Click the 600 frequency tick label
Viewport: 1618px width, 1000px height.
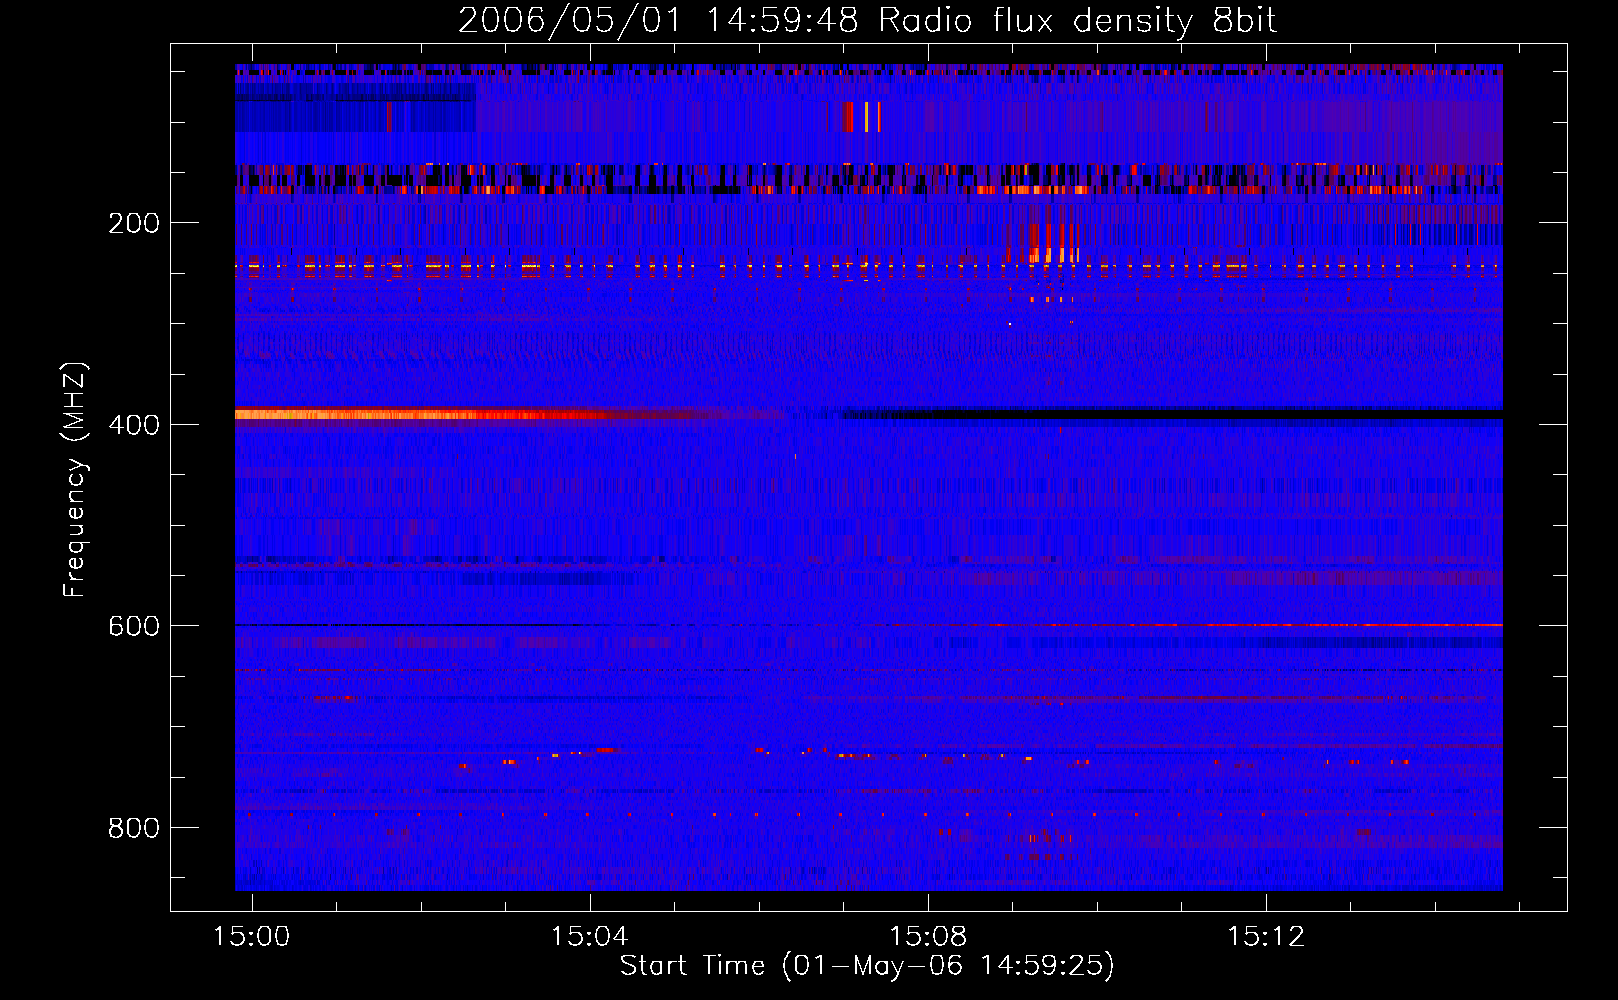[x=134, y=626]
